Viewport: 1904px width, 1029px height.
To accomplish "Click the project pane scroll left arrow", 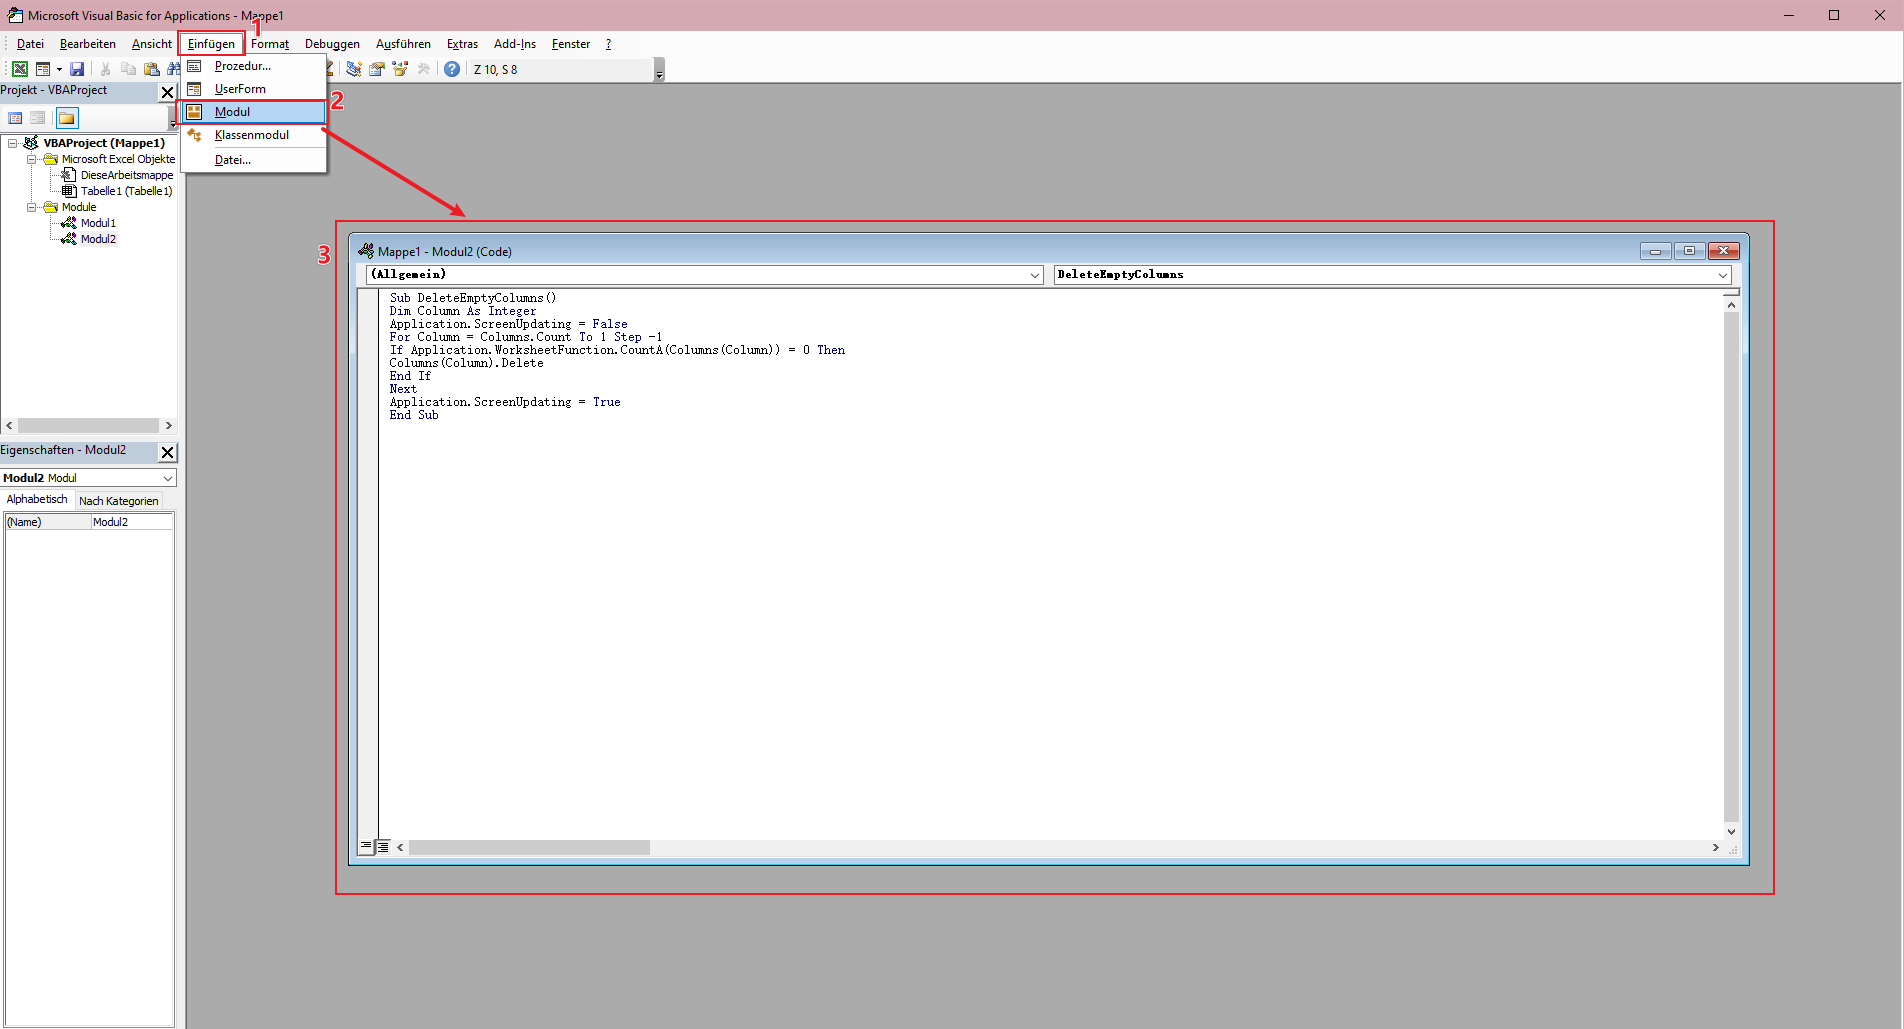I will (9, 426).
